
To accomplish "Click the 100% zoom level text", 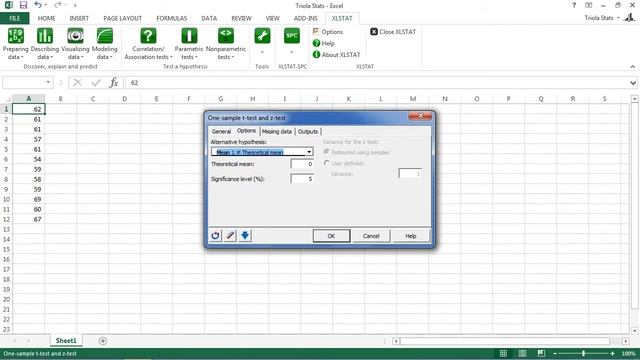I will tap(629, 353).
